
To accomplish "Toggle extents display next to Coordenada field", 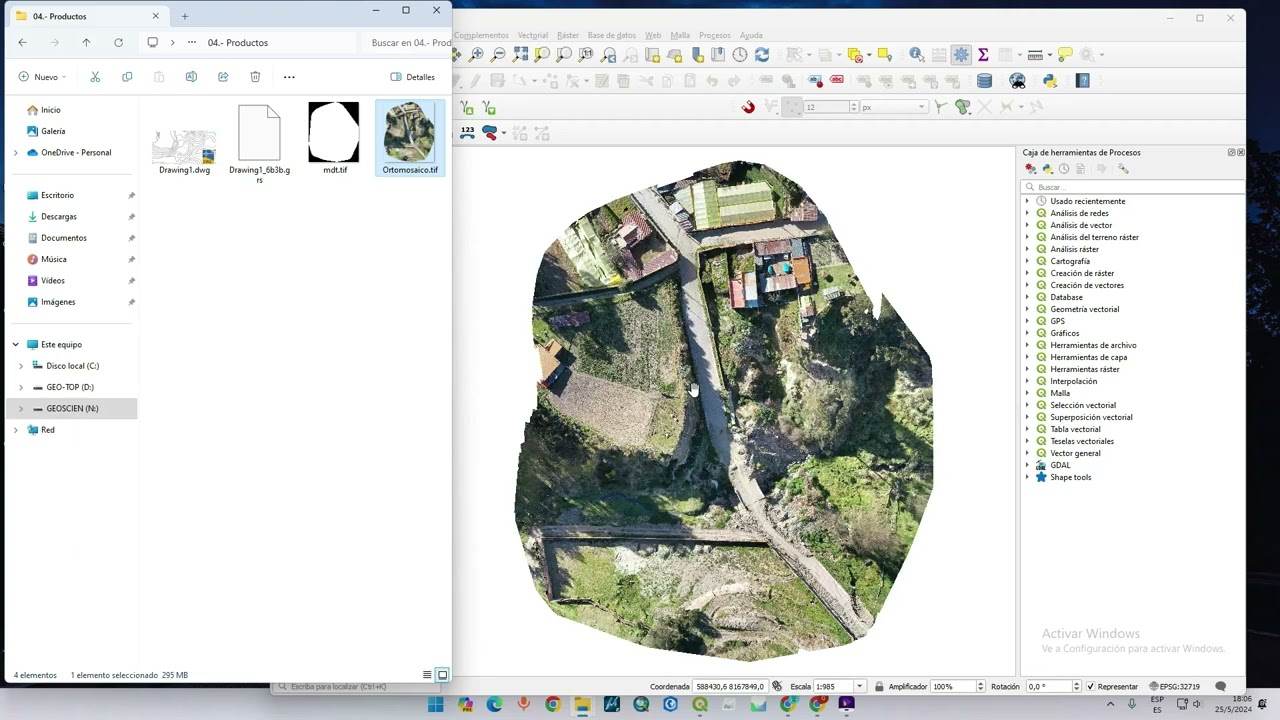I will tap(777, 687).
